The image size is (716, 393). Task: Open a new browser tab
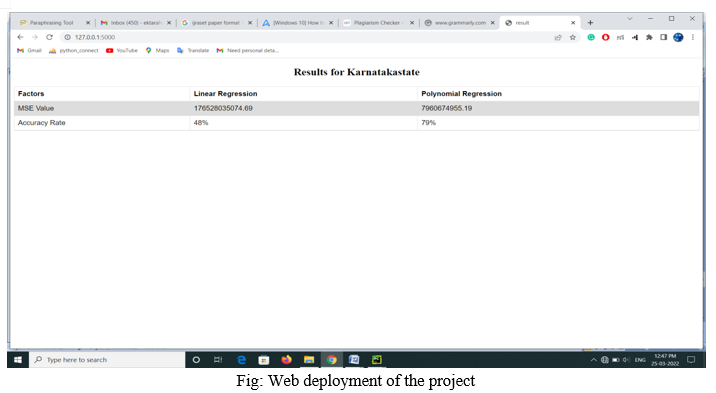coord(590,23)
